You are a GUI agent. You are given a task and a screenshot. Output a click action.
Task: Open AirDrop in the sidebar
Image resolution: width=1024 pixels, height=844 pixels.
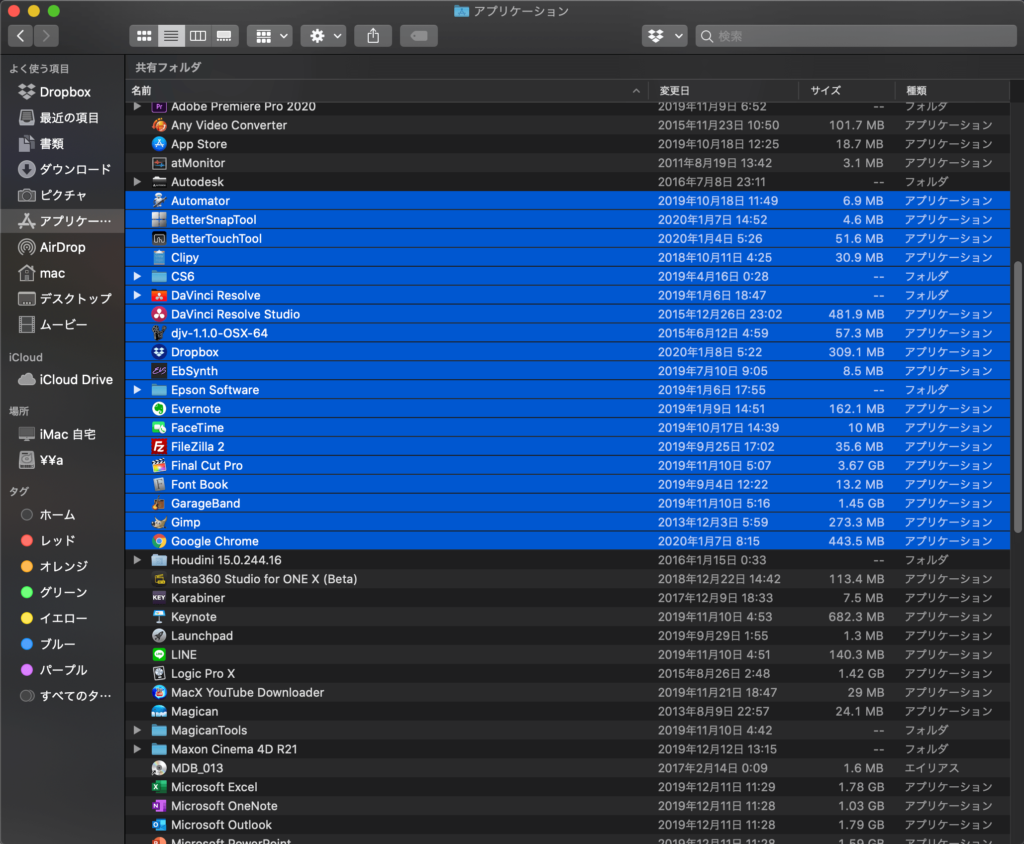point(63,247)
